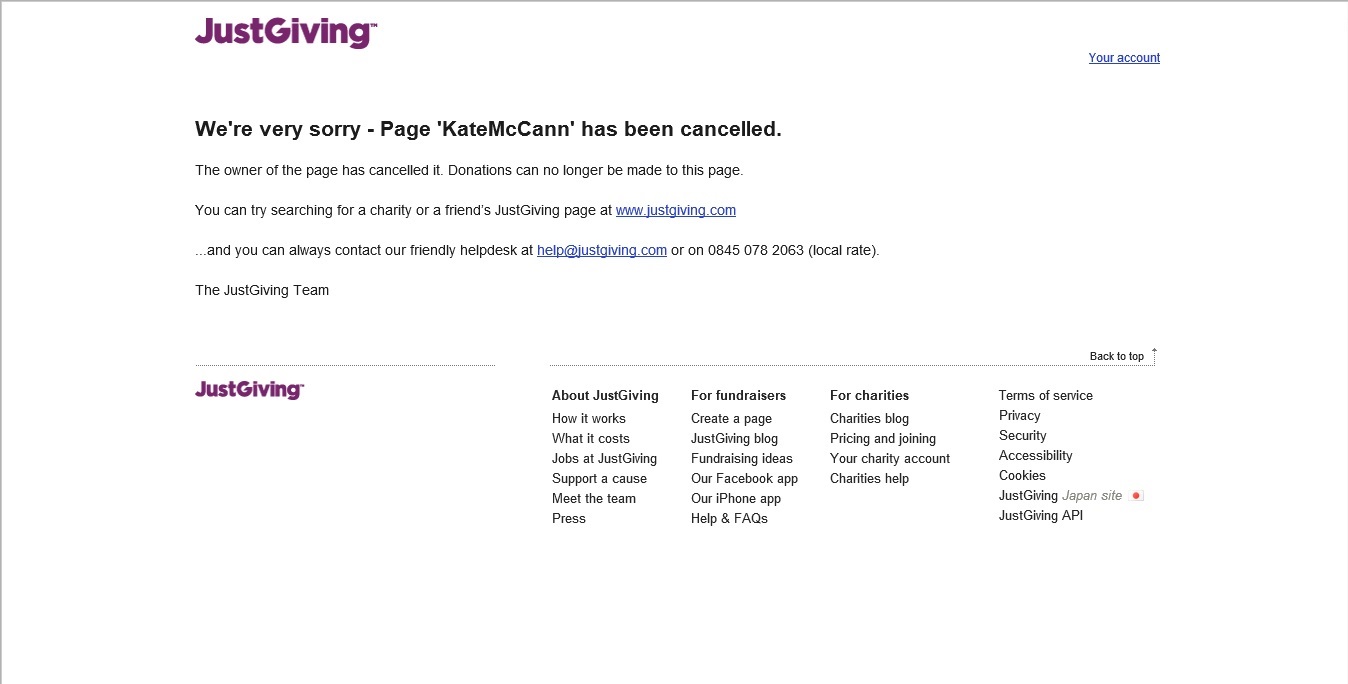Click the Back to top arrow
1348x684 pixels.
point(1154,355)
